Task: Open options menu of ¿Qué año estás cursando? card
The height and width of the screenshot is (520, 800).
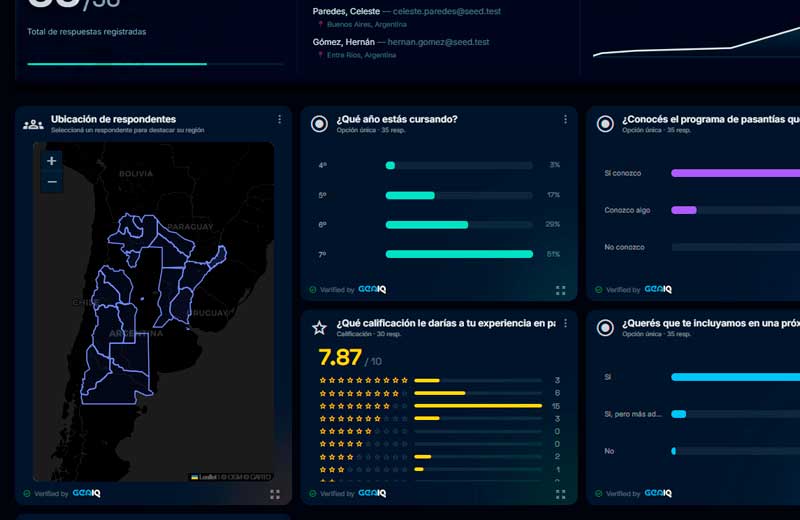Action: 565,119
